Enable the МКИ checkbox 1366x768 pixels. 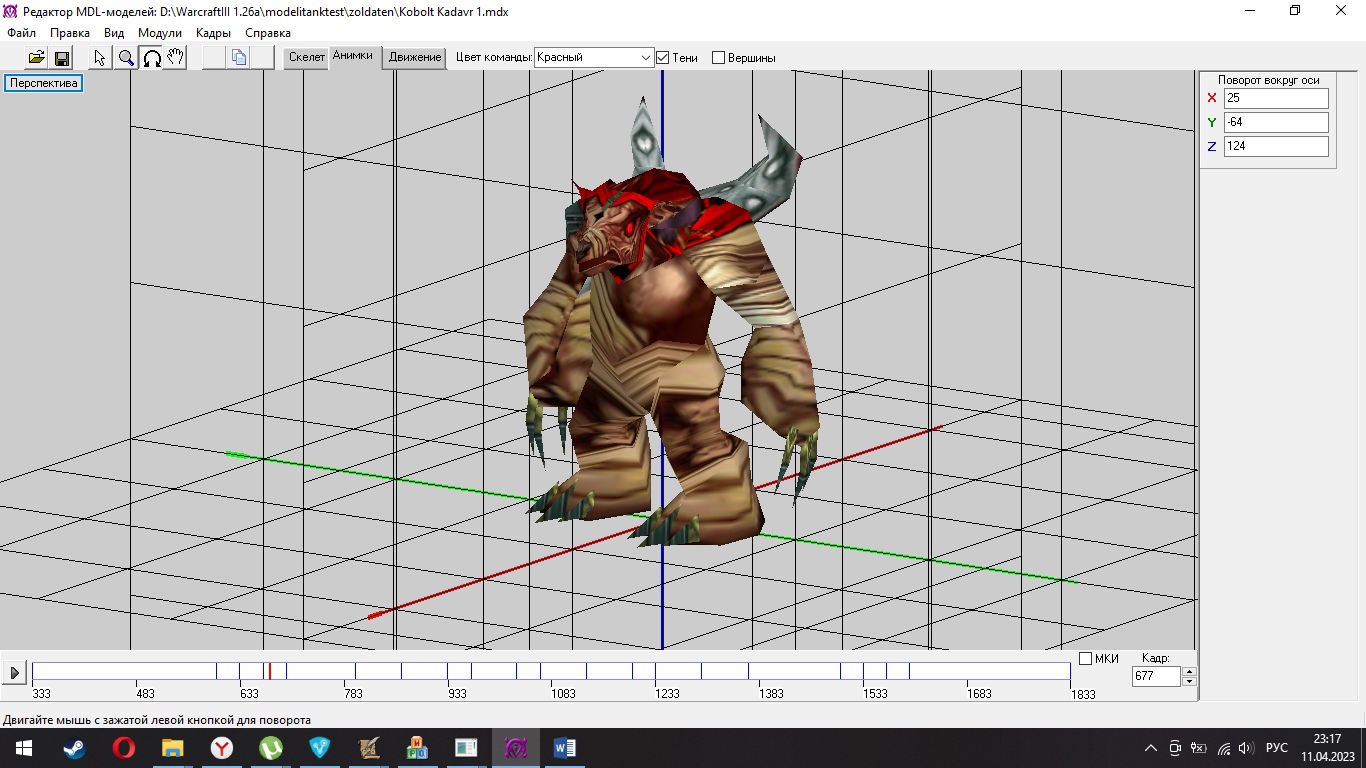tap(1086, 659)
